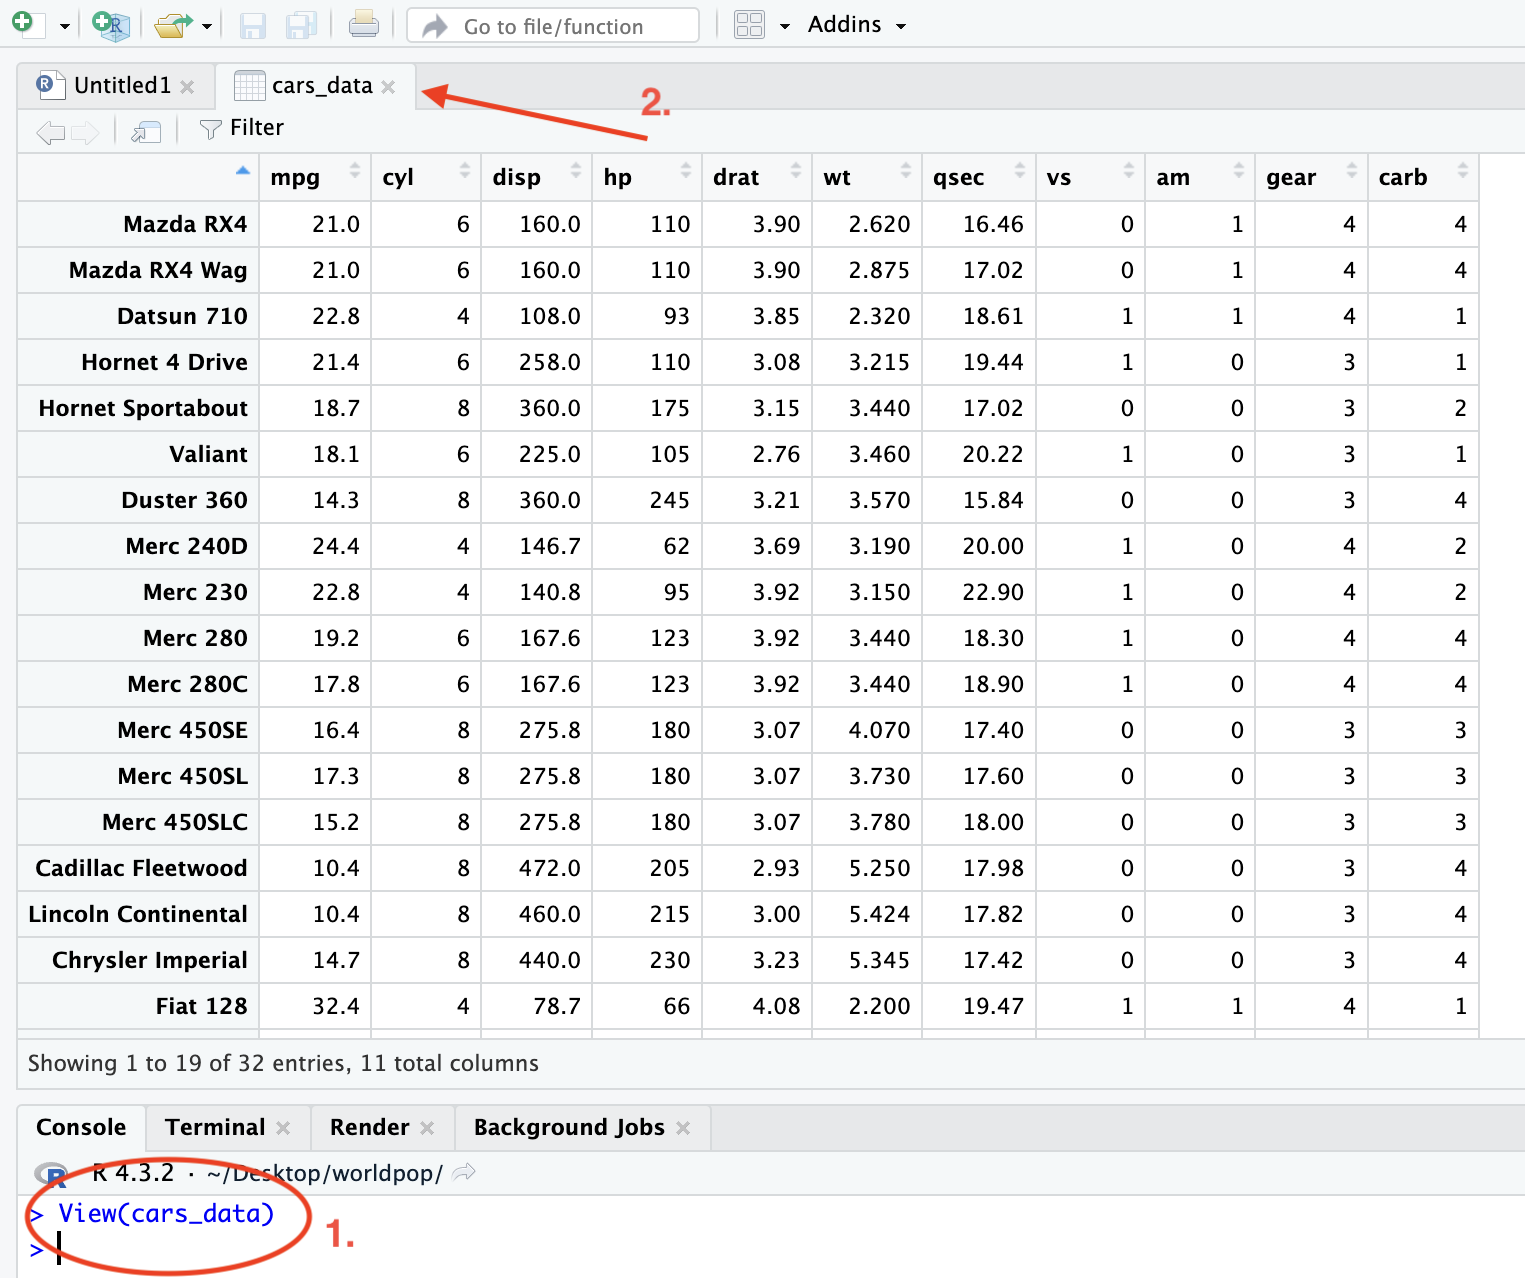The image size is (1525, 1278).
Task: Click the Save All documents icon
Action: pos(301,25)
